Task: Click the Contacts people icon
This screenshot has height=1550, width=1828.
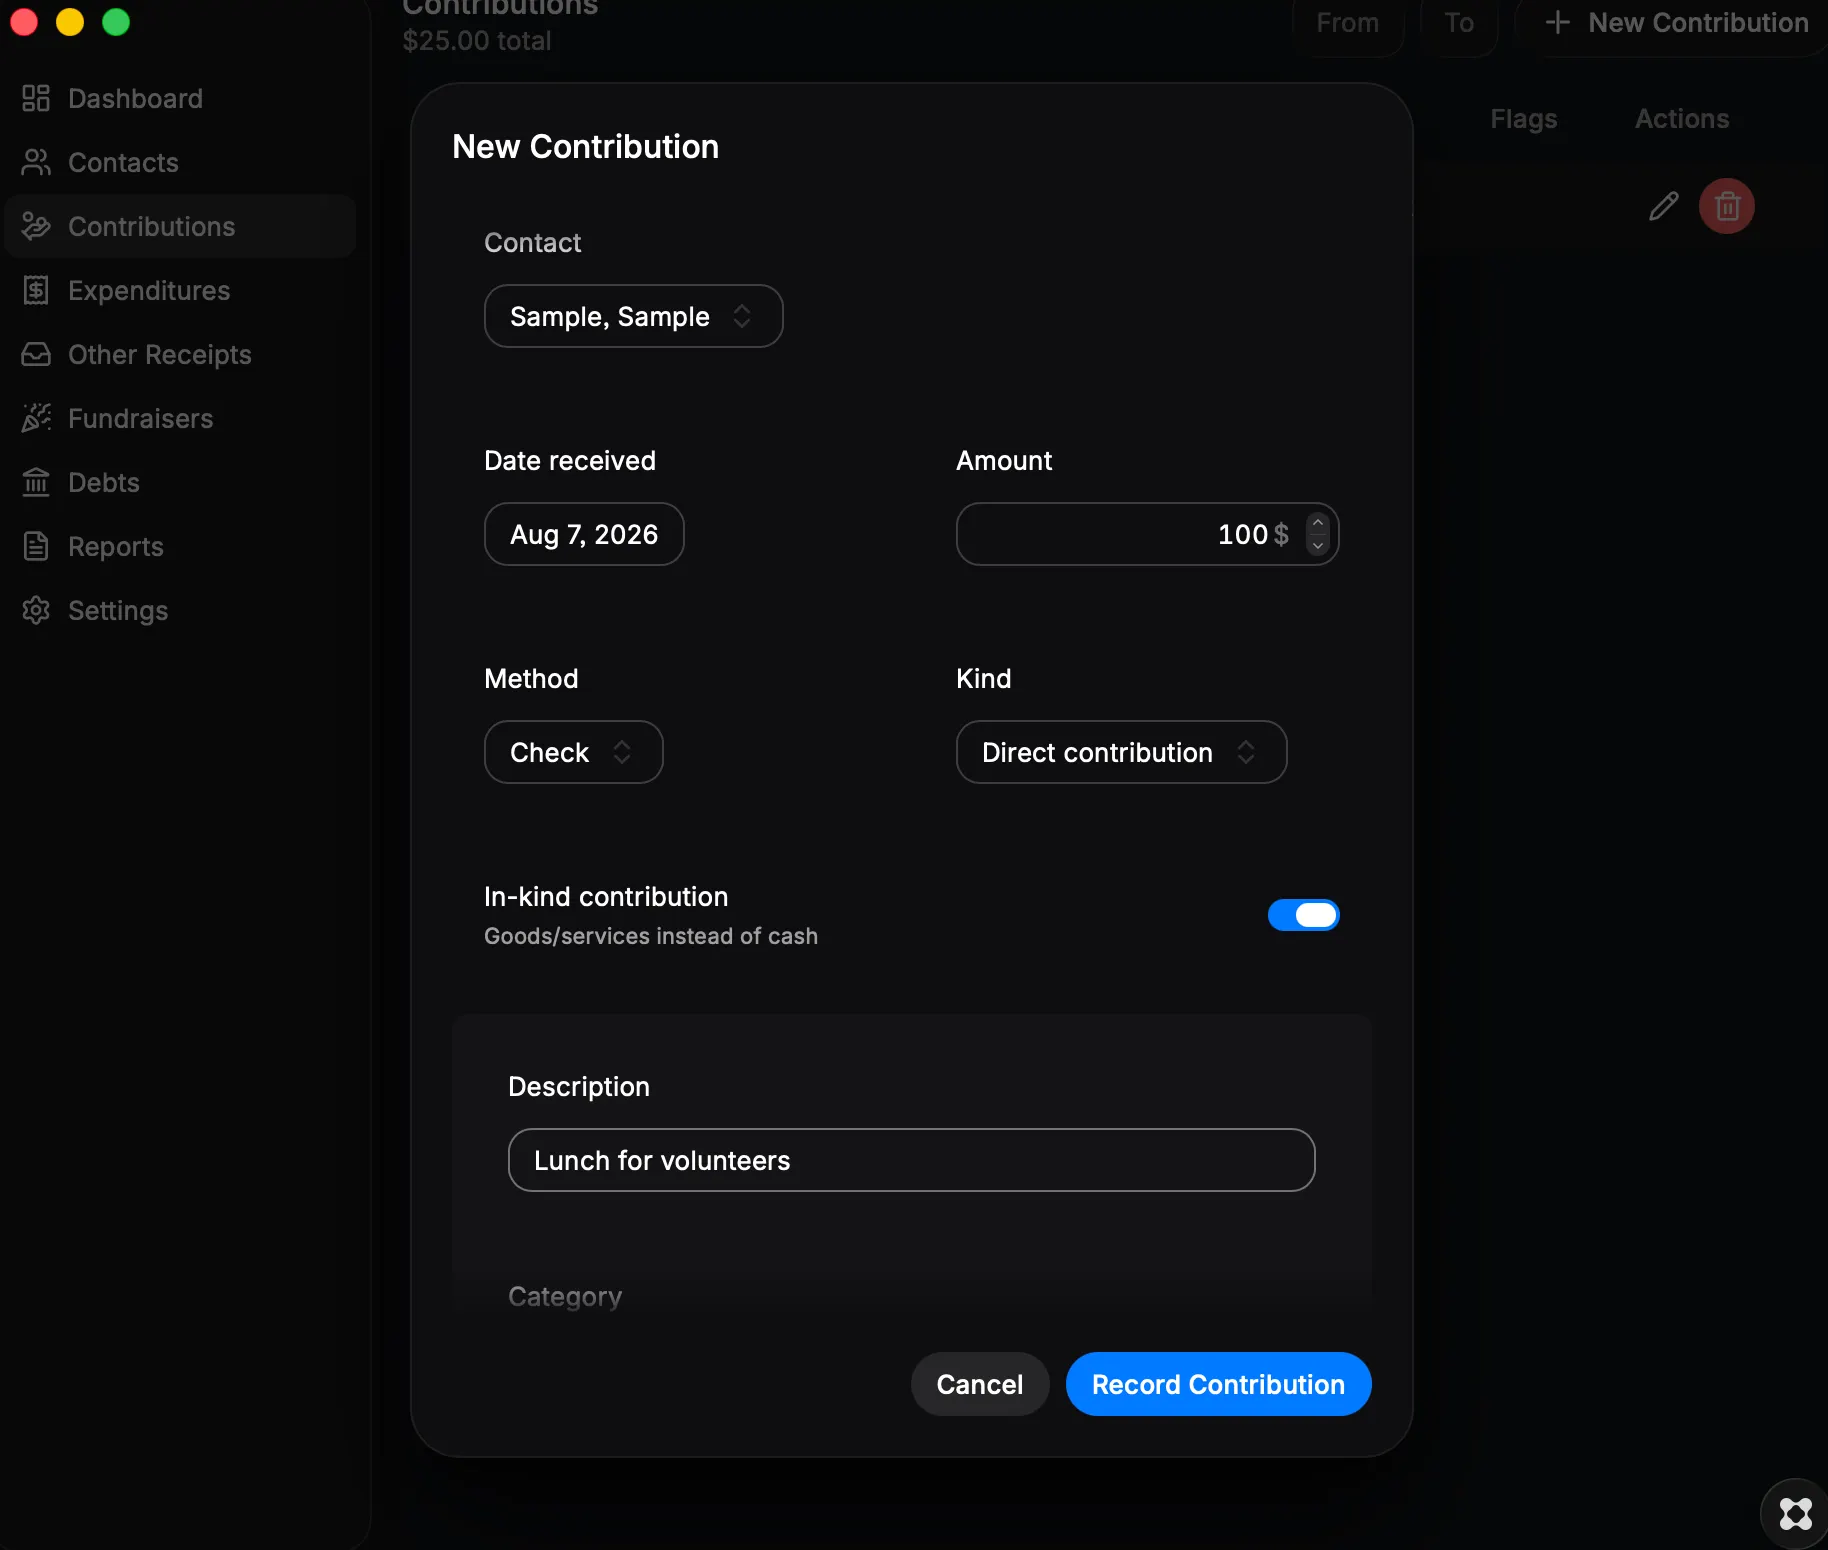Action: (x=36, y=162)
